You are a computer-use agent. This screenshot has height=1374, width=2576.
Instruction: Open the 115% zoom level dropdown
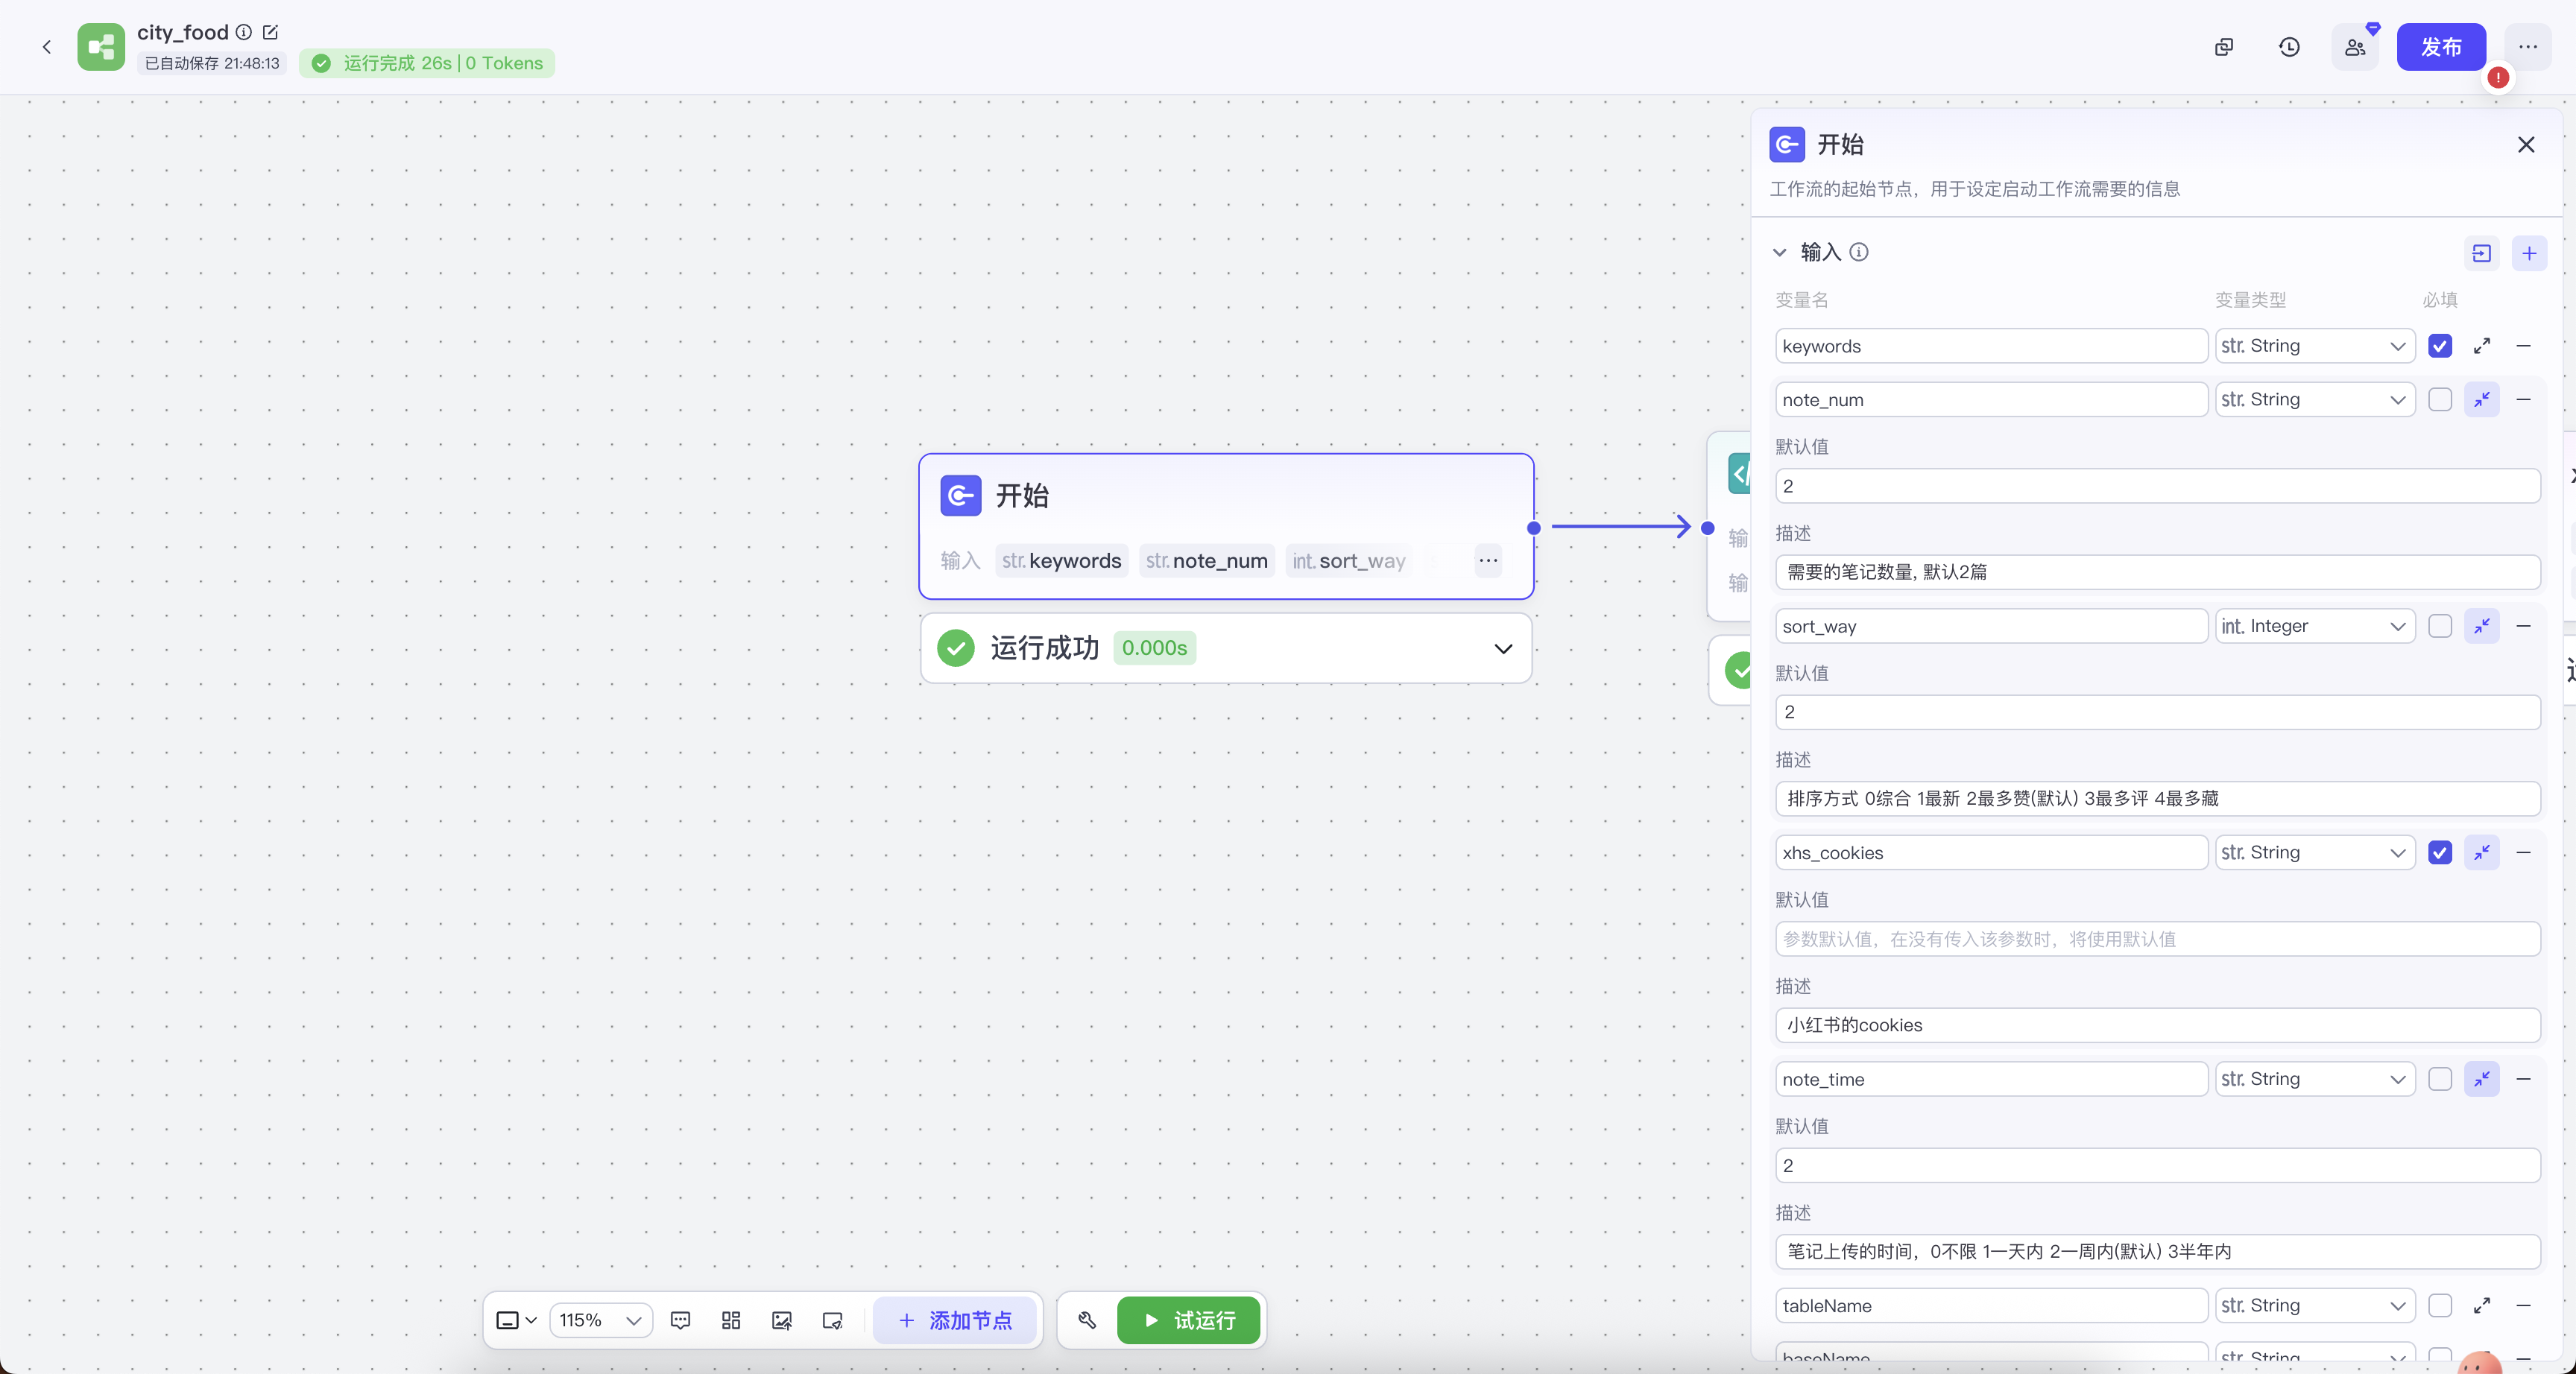click(600, 1320)
